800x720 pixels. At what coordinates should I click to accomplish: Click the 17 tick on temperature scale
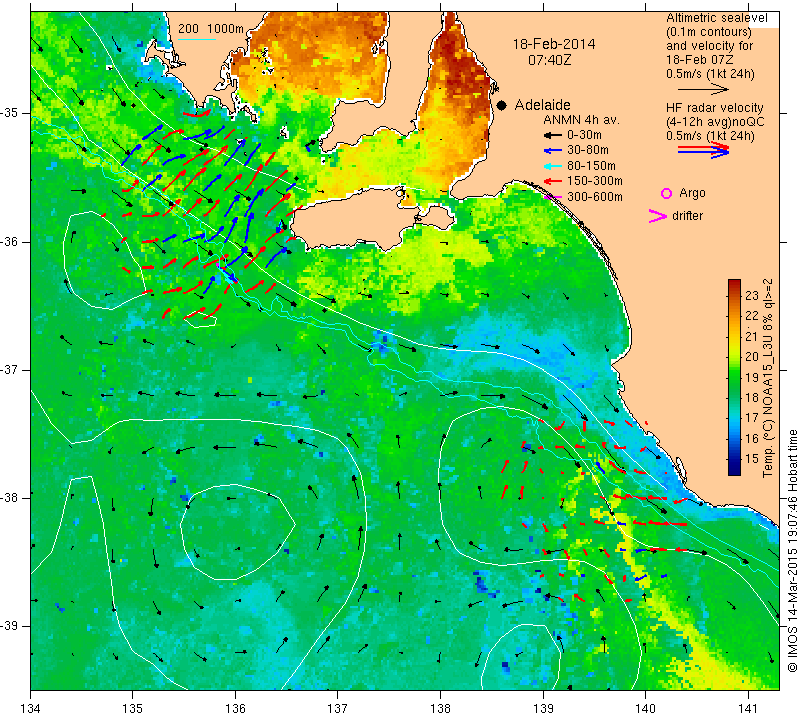coord(752,417)
